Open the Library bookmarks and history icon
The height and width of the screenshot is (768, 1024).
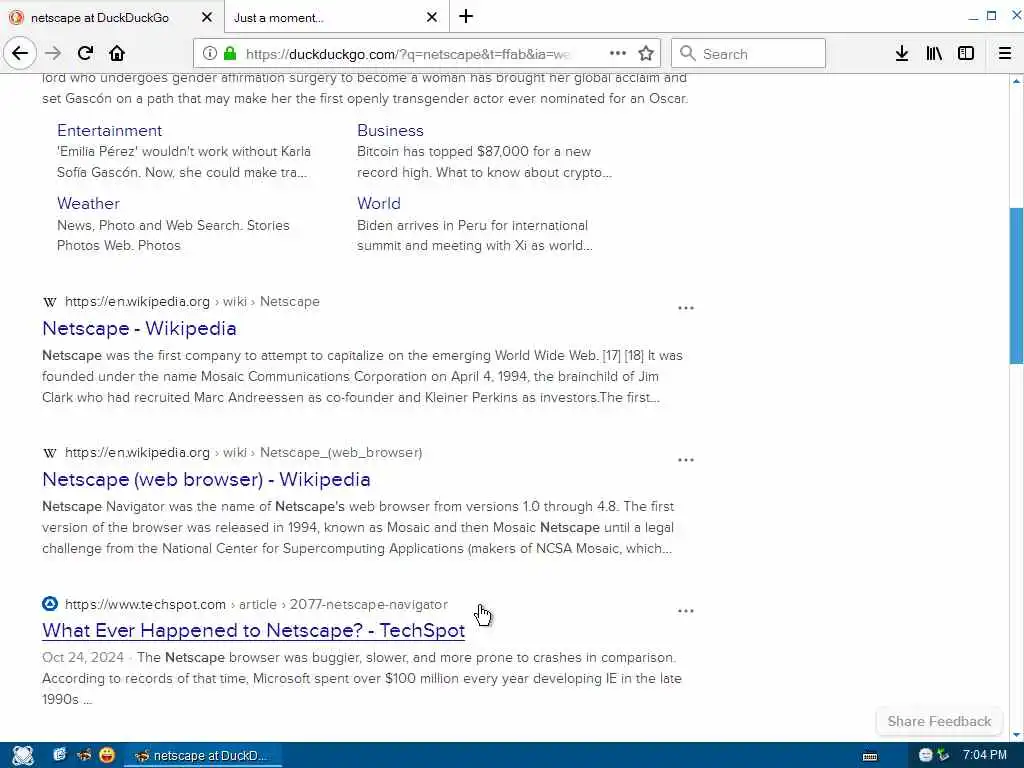tap(934, 53)
